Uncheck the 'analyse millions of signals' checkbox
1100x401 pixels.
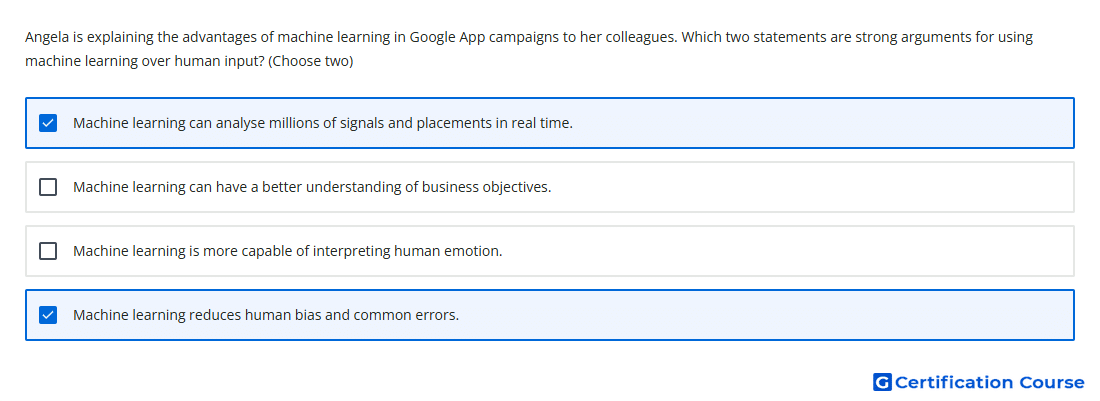click(x=48, y=123)
